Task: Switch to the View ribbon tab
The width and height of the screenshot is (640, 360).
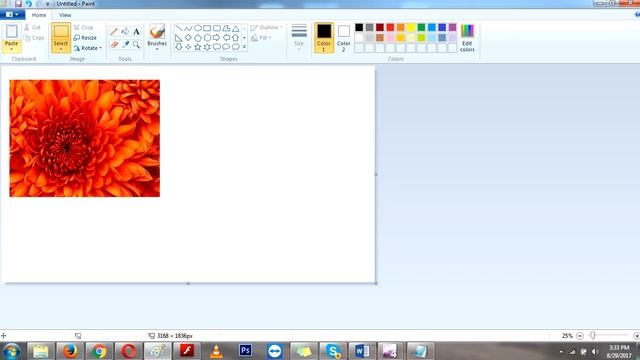Action: [x=65, y=15]
